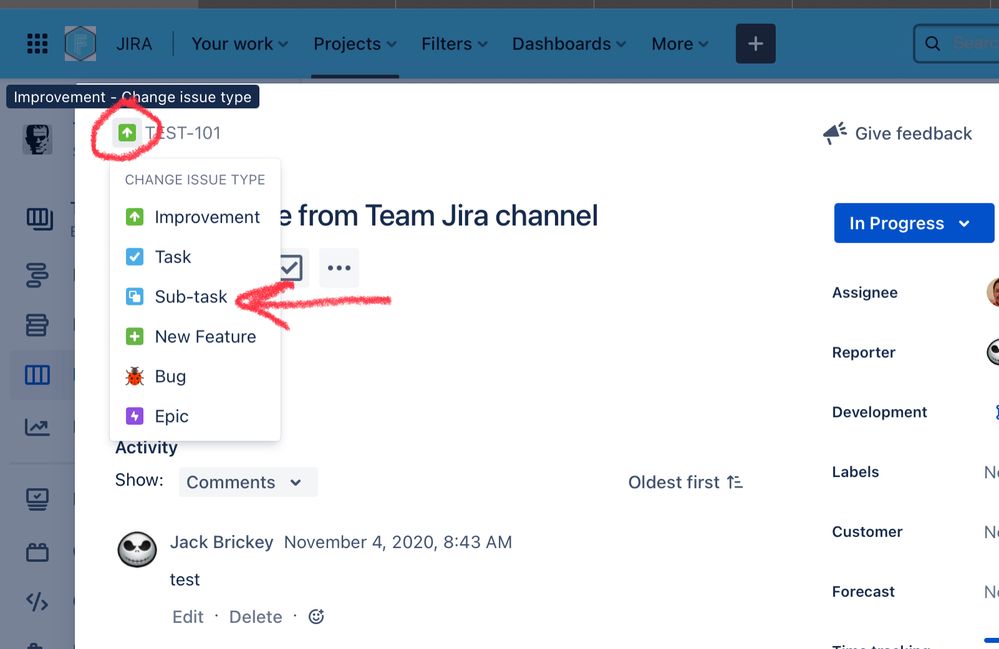Click the Reporter field label
This screenshot has width=999, height=649.
click(x=863, y=353)
